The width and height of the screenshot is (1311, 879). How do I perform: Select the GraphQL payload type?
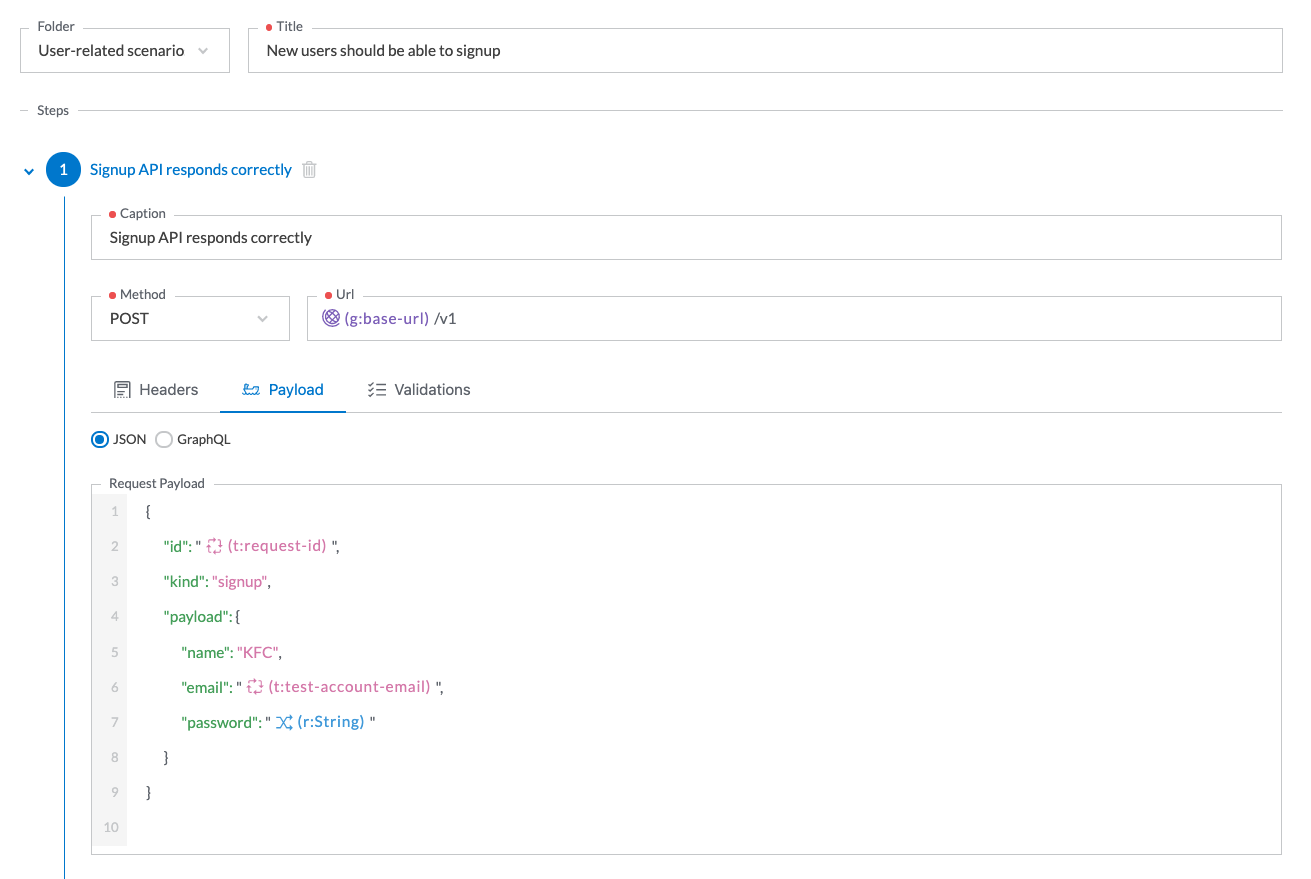point(164,439)
